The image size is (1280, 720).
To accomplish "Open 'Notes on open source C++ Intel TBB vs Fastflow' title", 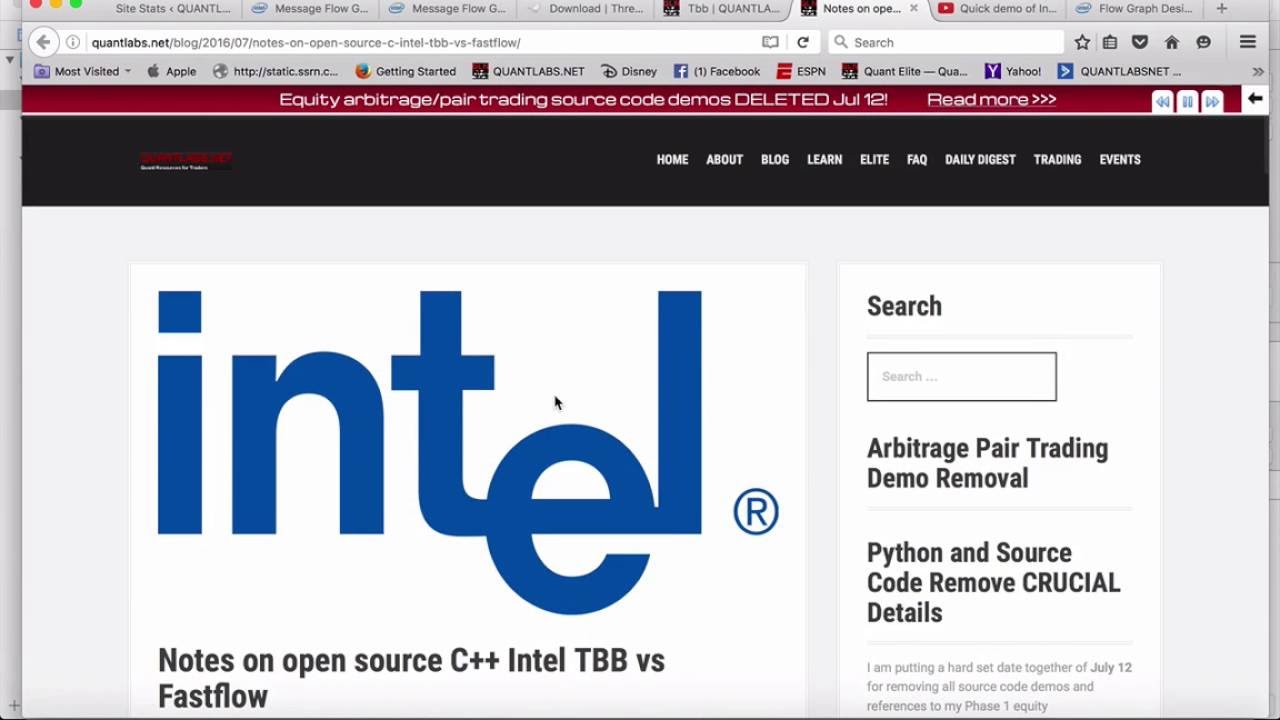I will pos(411,678).
